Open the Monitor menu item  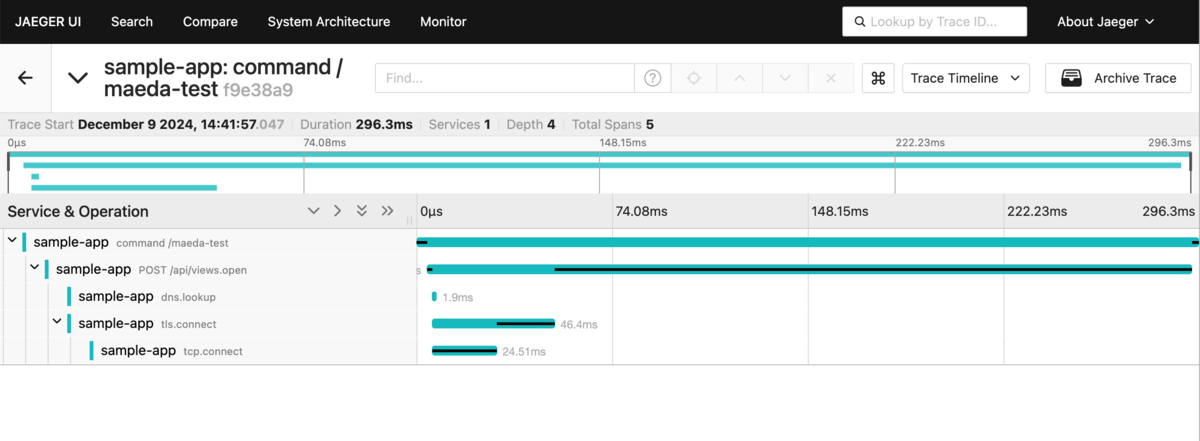443,21
